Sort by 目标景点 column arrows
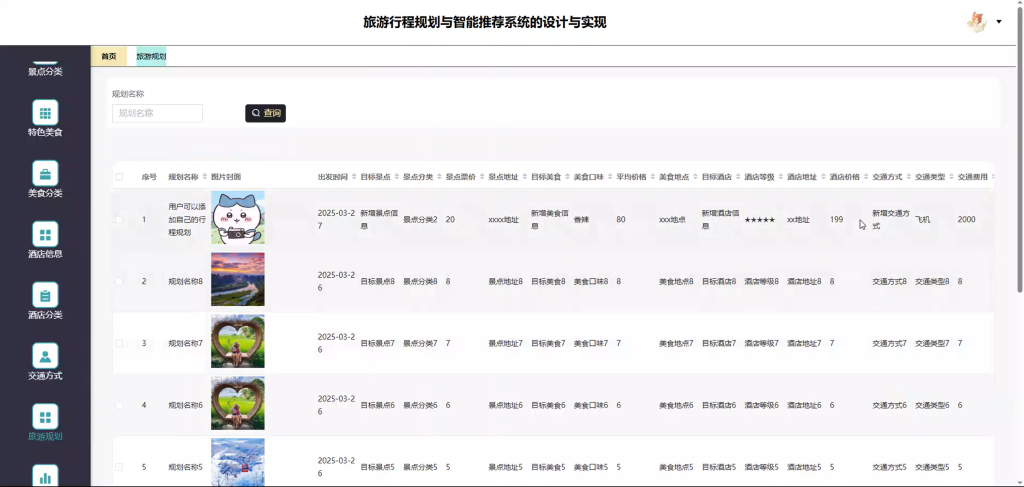1024x487 pixels. point(396,177)
